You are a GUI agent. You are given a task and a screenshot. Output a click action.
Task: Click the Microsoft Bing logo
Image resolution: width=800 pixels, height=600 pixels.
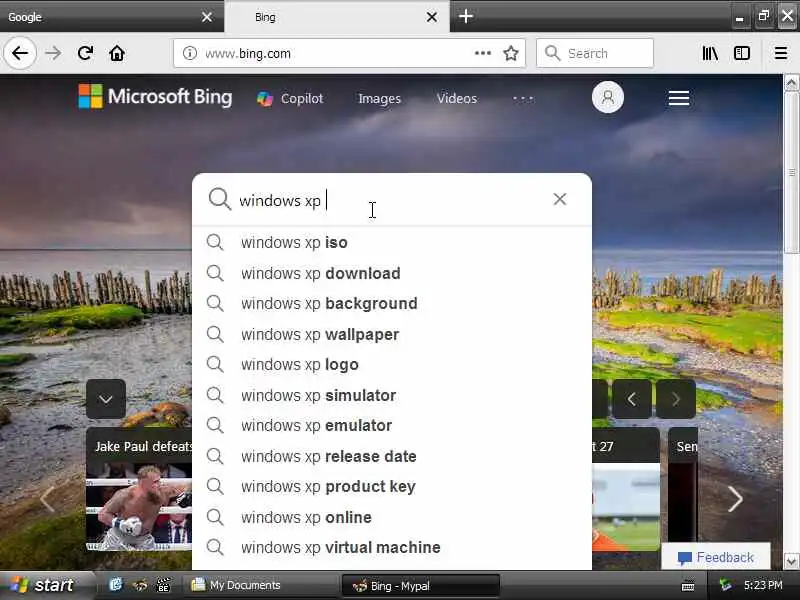coord(155,96)
